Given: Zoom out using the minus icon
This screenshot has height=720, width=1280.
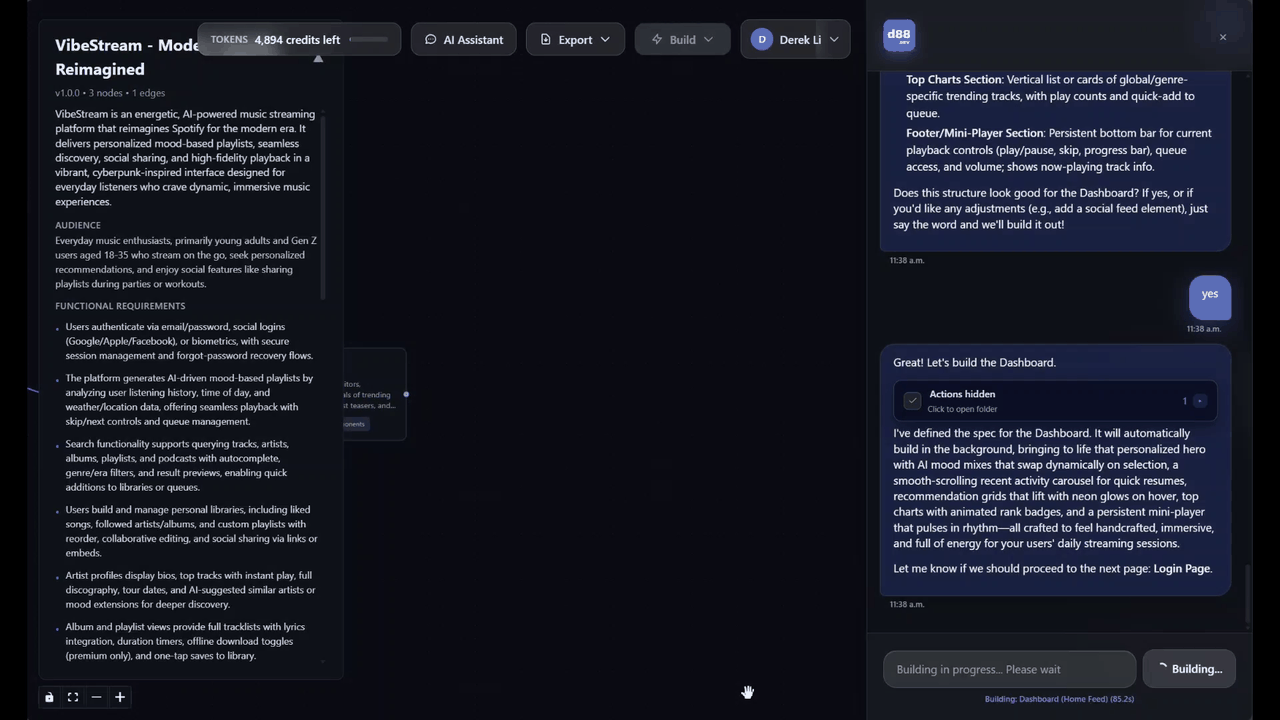Looking at the screenshot, I should click(x=96, y=697).
